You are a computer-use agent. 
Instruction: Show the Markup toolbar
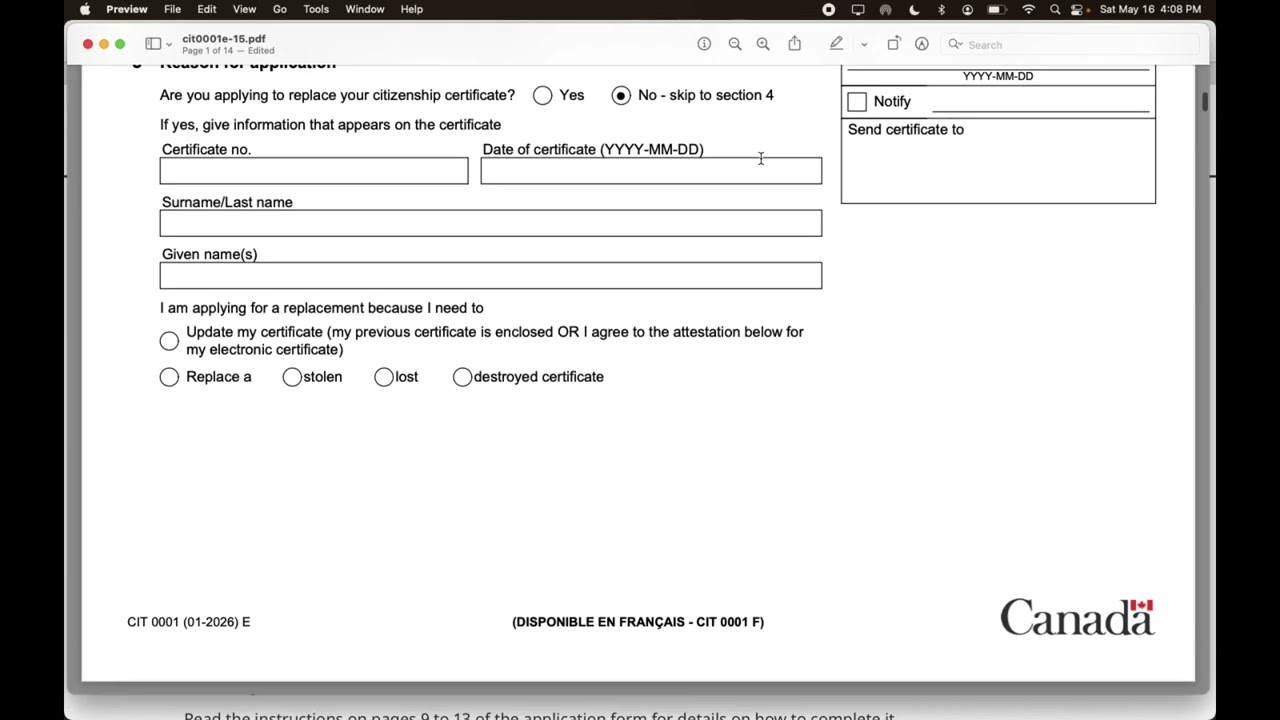(x=922, y=44)
